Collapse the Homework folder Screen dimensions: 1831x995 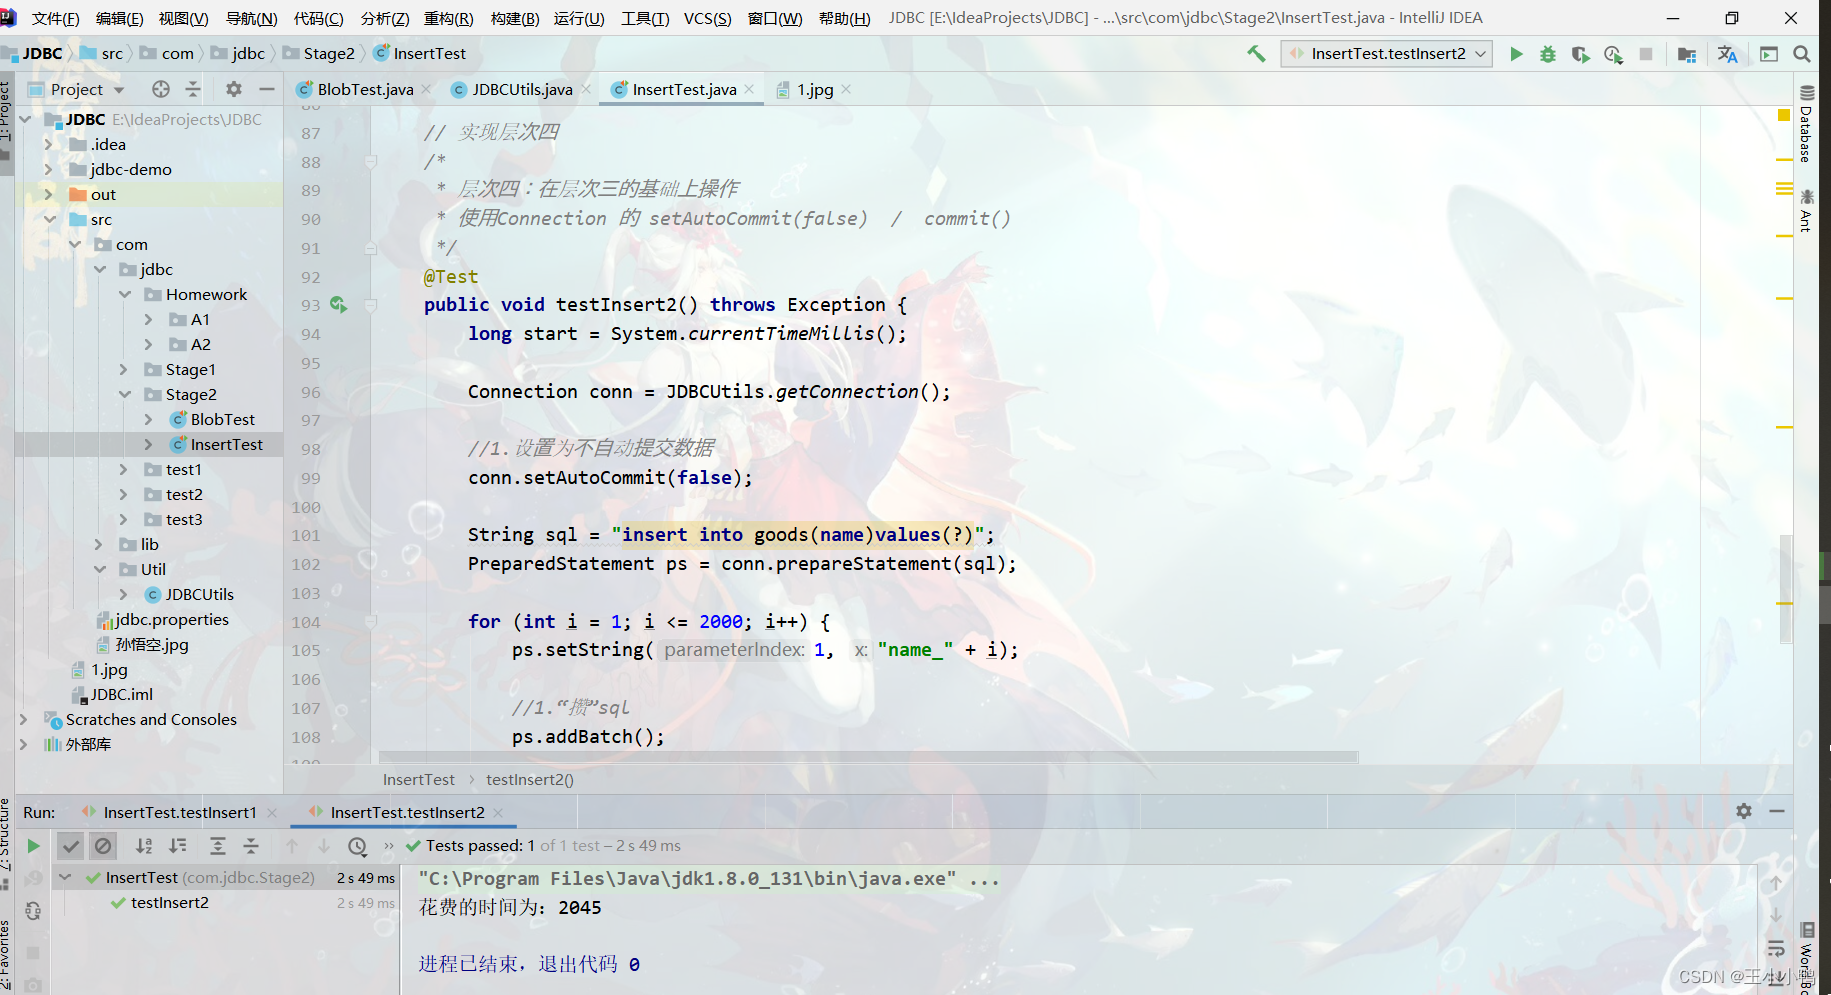[125, 294]
